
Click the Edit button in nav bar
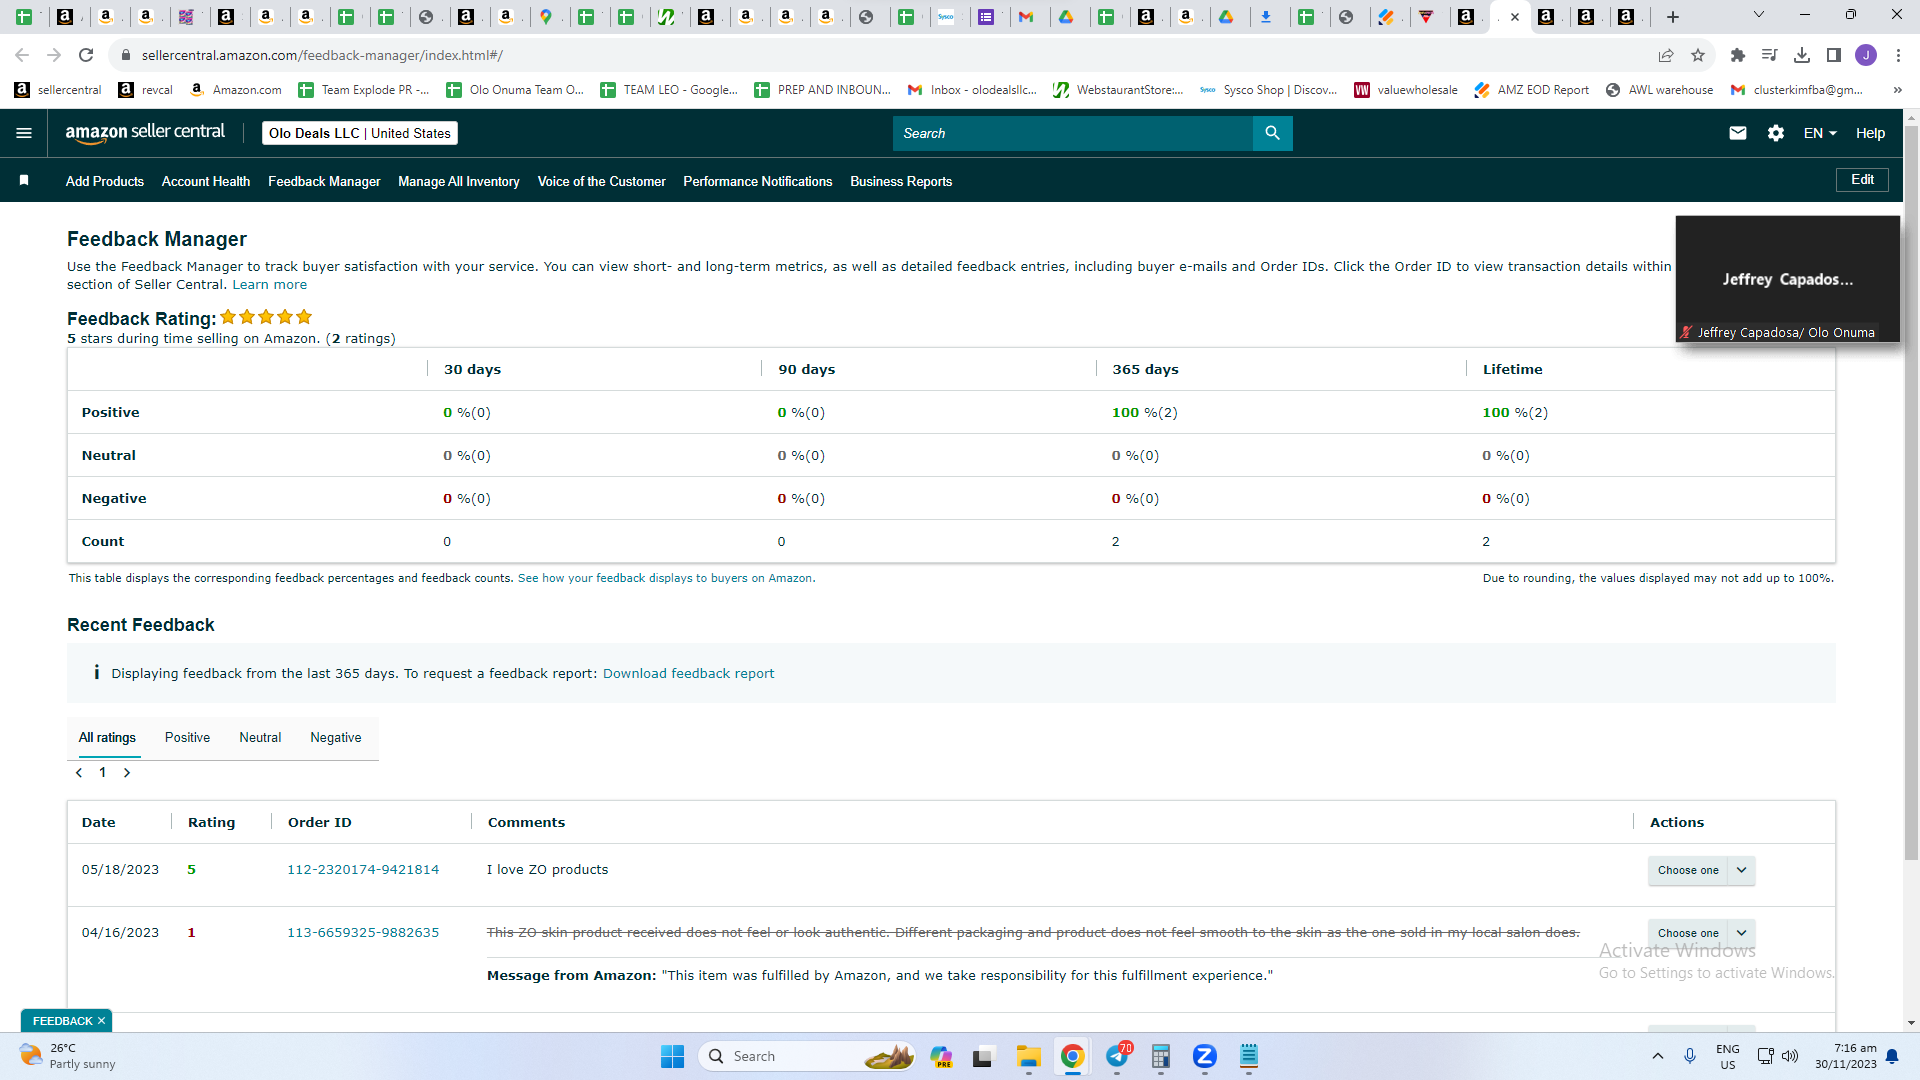pos(1862,180)
